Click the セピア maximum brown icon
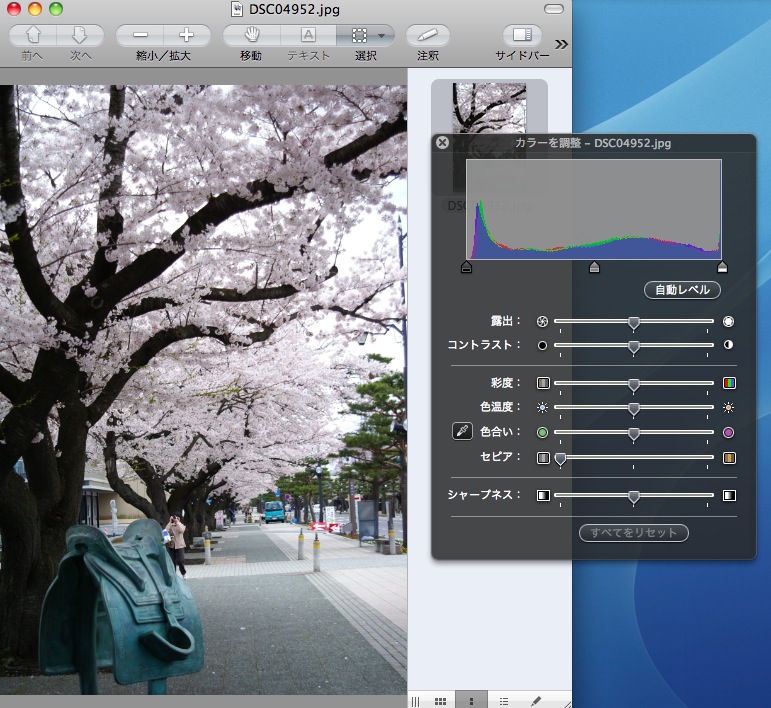 (x=729, y=458)
